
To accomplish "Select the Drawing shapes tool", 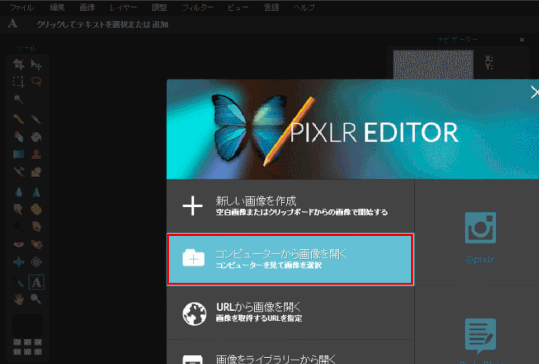I will [x=36, y=171].
